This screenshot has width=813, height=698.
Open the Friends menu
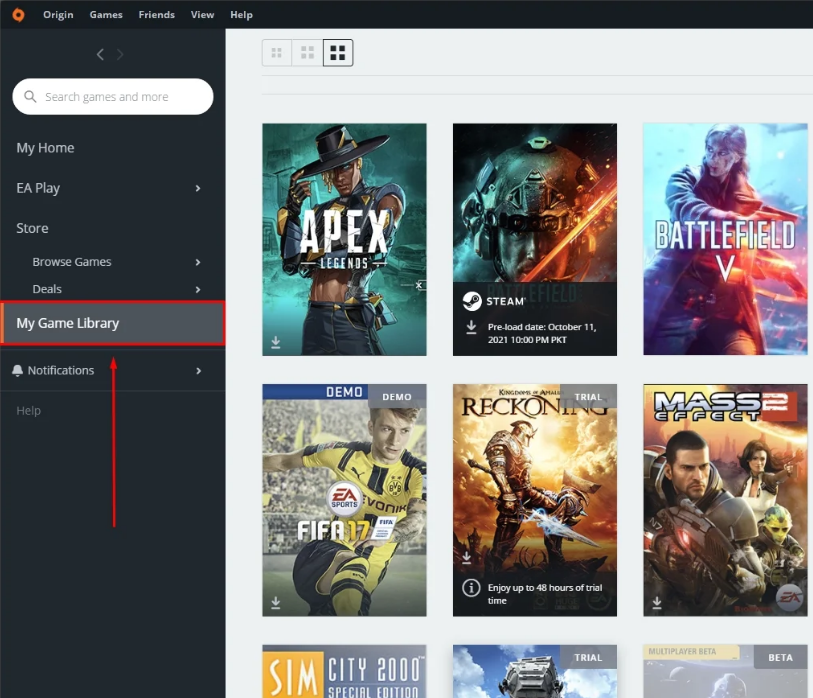tap(156, 15)
